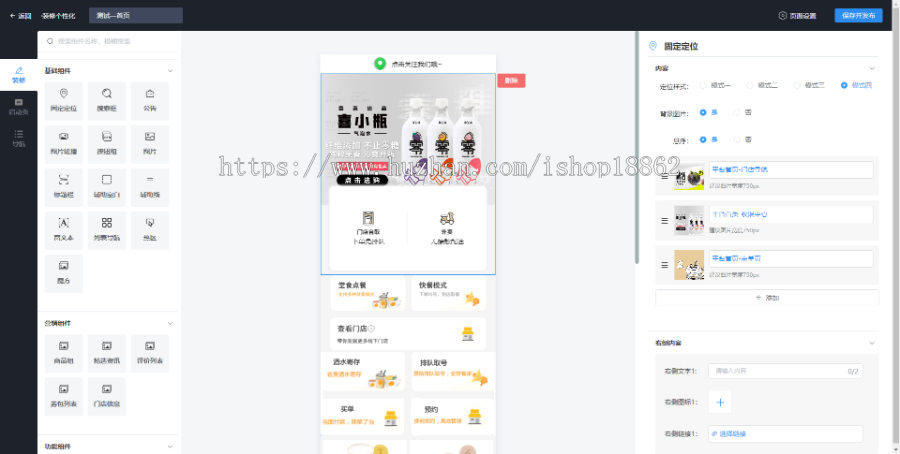Select 样式四 positioning style
900x454 pixels.
(x=844, y=85)
